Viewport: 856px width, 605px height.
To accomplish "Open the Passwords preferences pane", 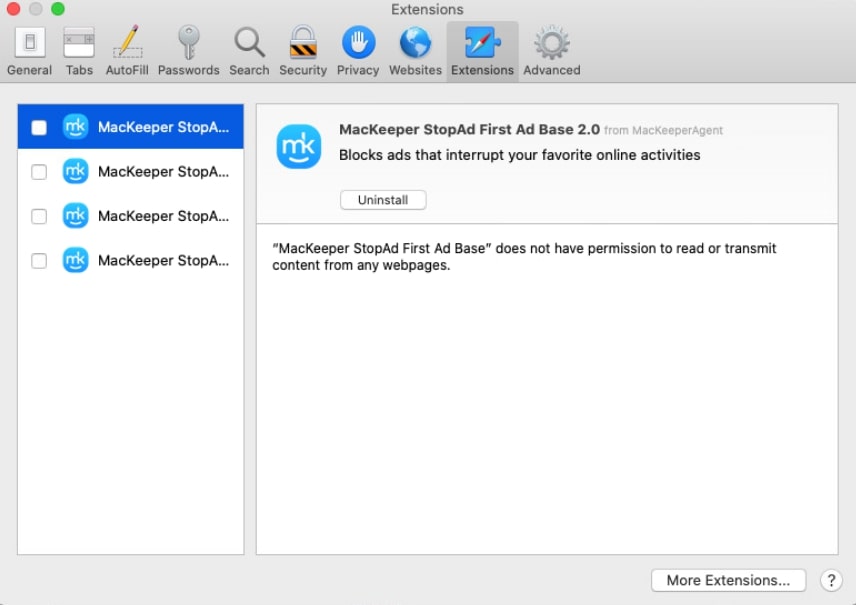I will coord(188,52).
